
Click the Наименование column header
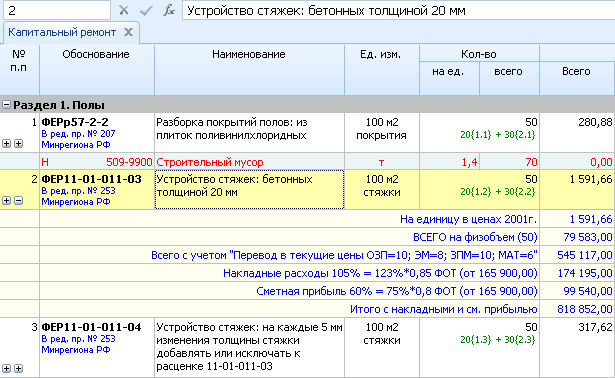[249, 70]
